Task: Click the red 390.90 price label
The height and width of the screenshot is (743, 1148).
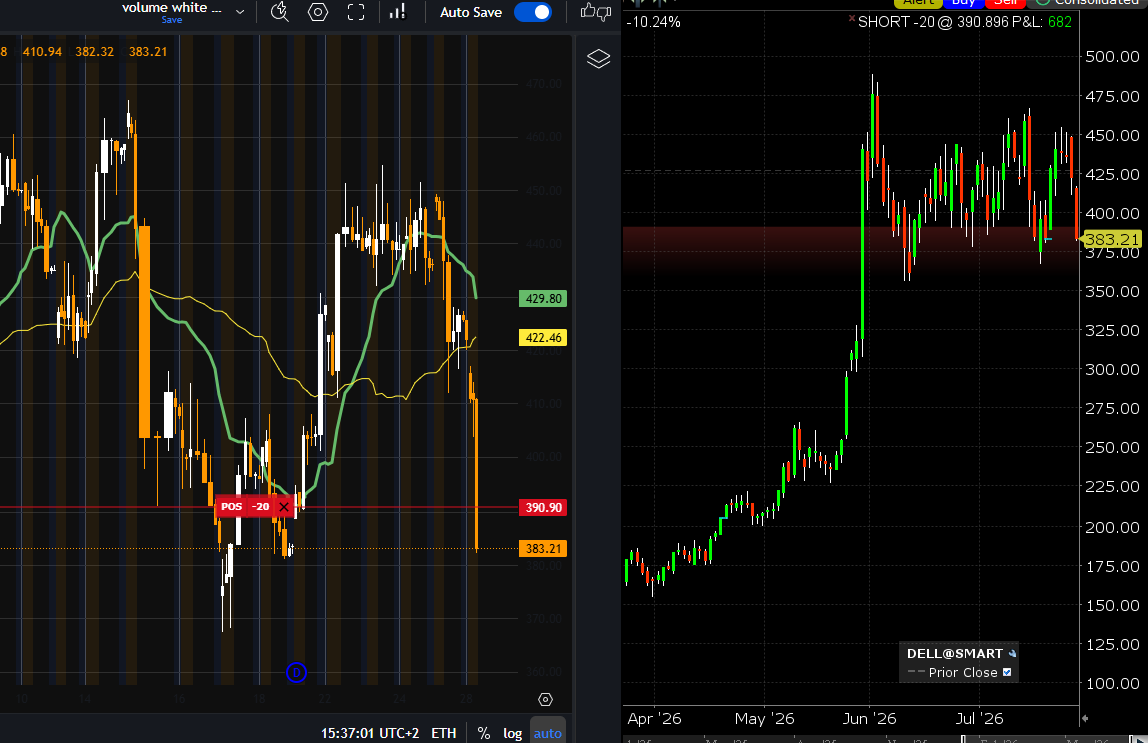Action: [x=543, y=507]
